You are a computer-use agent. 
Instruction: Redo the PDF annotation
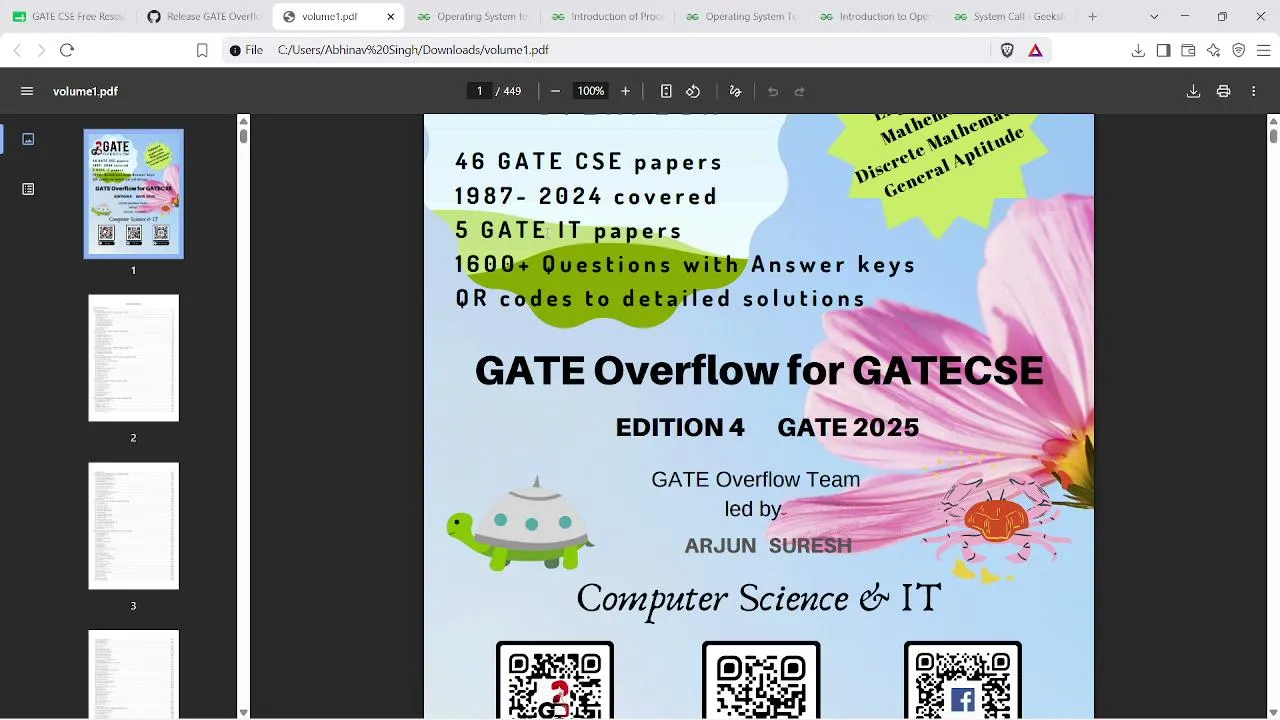click(x=799, y=91)
